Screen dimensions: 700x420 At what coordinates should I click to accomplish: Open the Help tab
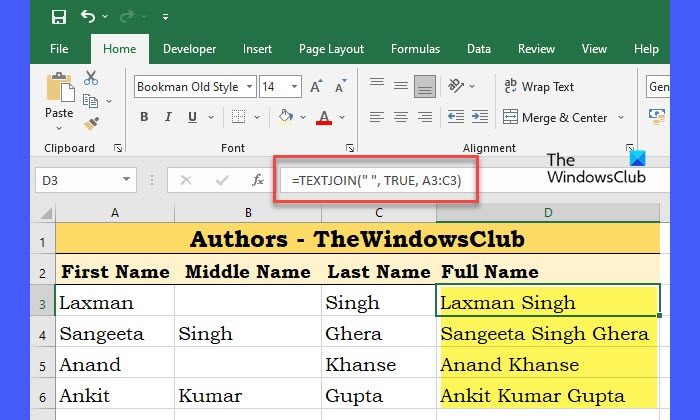tap(646, 49)
